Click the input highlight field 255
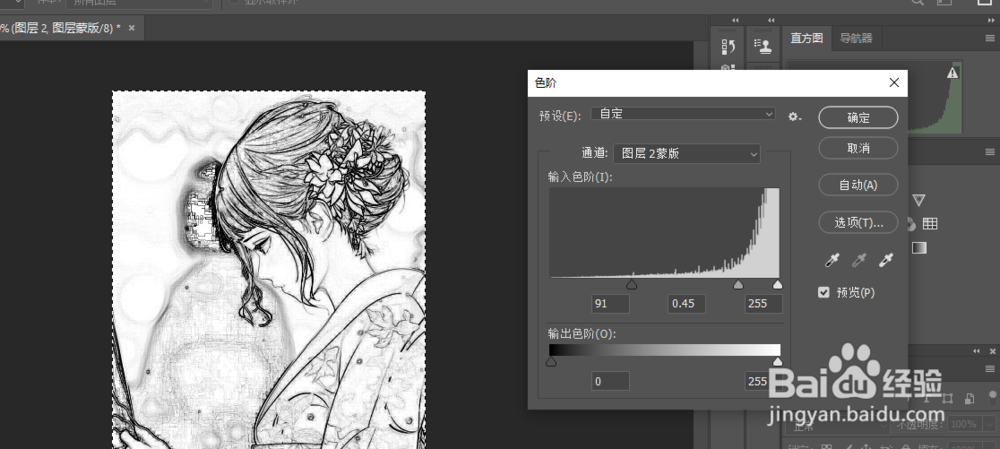The width and height of the screenshot is (1000, 449). (763, 304)
